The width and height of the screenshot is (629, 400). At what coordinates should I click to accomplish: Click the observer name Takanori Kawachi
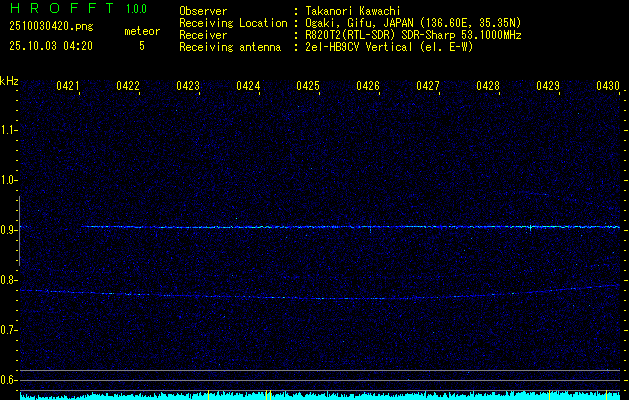coord(353,11)
